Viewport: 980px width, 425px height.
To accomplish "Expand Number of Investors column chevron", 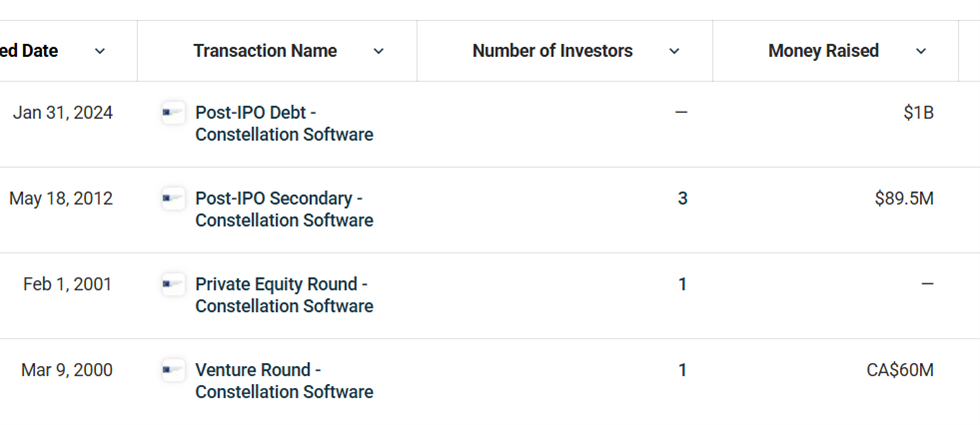I will point(674,51).
